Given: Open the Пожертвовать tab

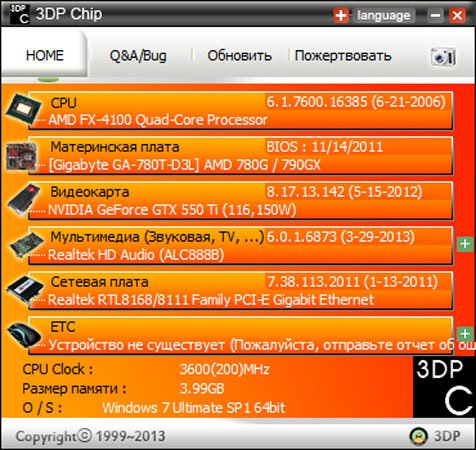Looking at the screenshot, I should [343, 56].
